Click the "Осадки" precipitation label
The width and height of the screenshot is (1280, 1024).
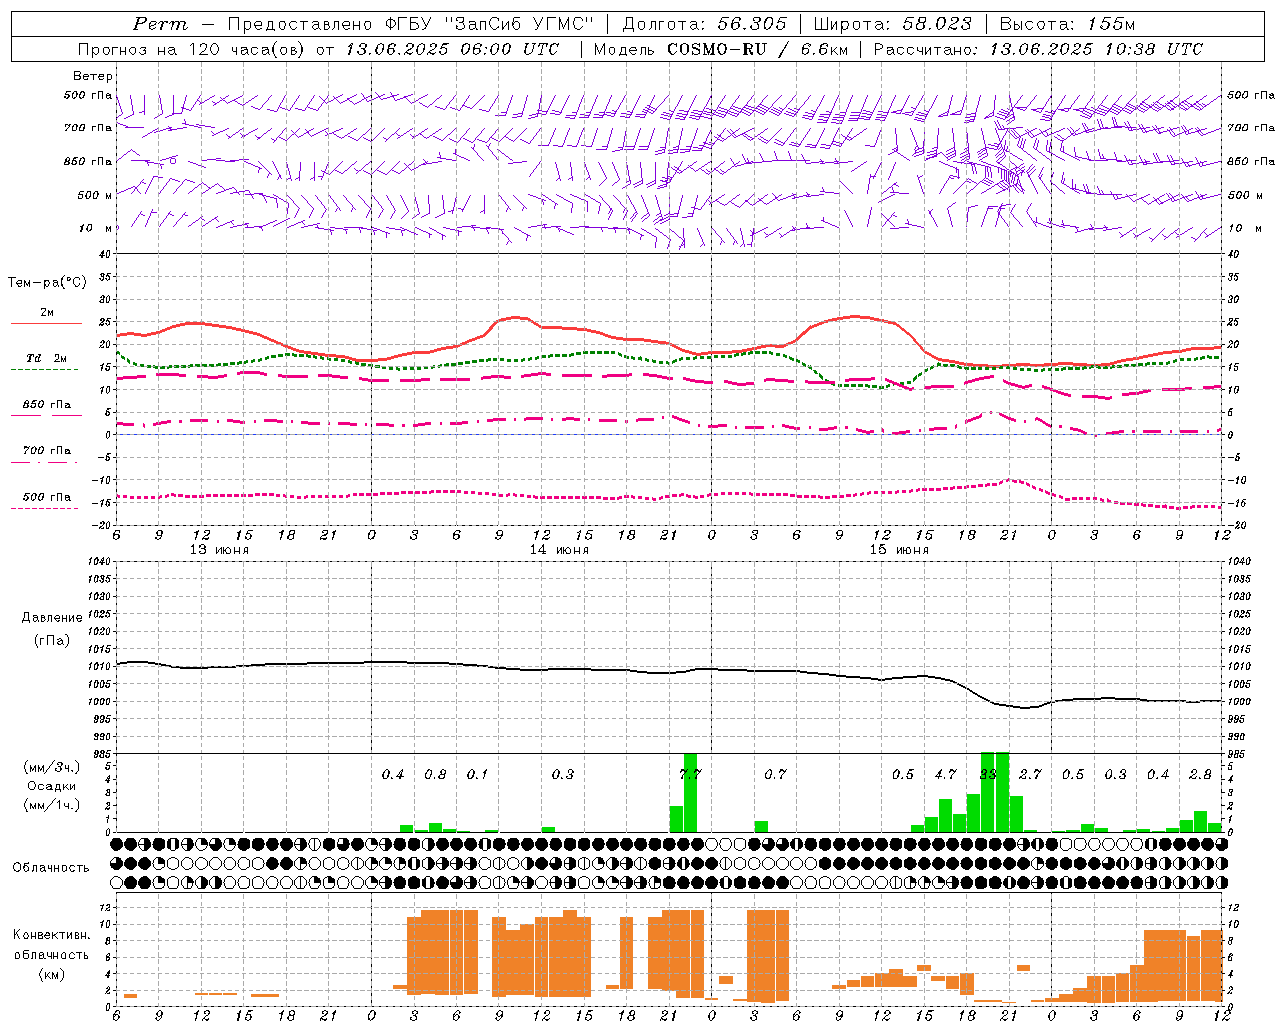pyautogui.click(x=51, y=786)
